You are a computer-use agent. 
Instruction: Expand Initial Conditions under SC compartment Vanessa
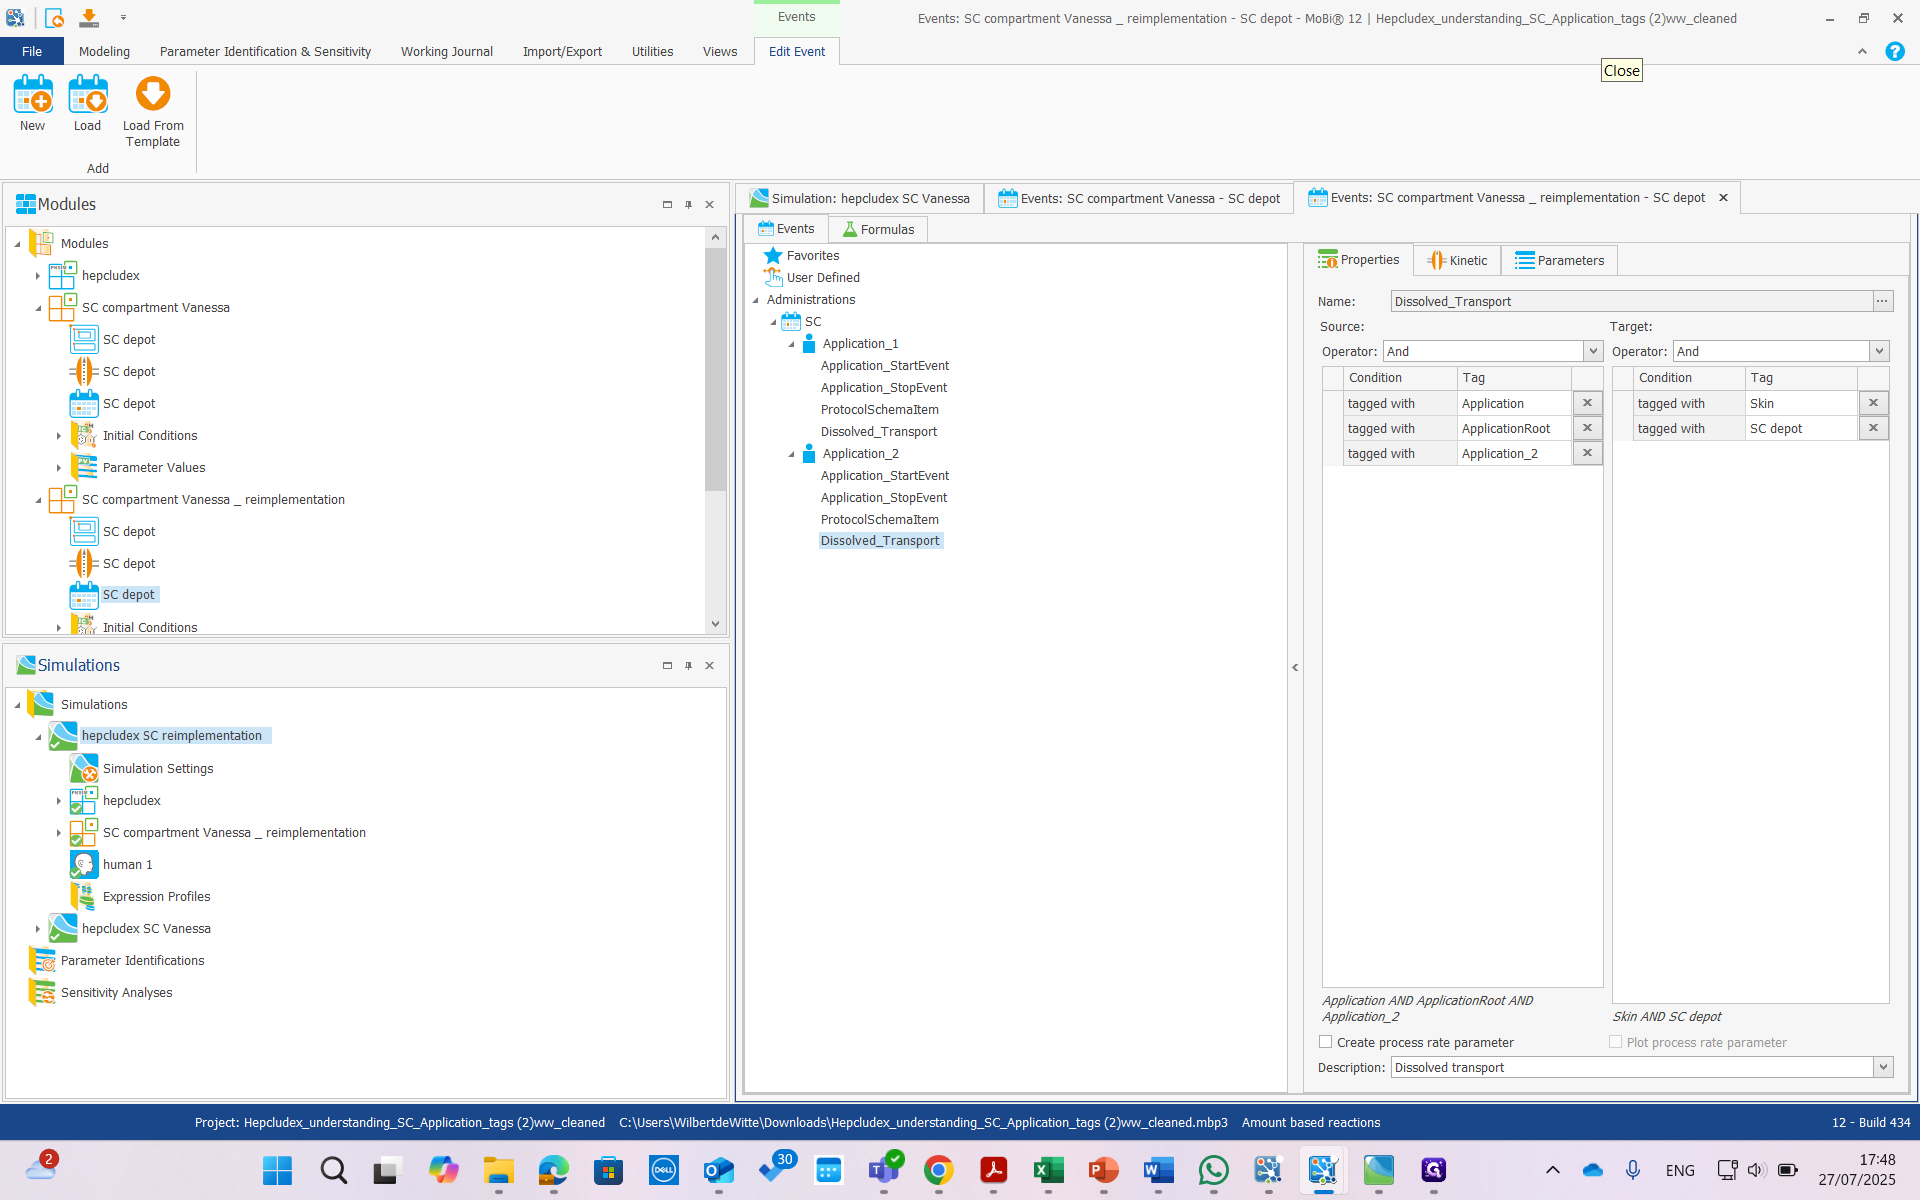(x=60, y=435)
